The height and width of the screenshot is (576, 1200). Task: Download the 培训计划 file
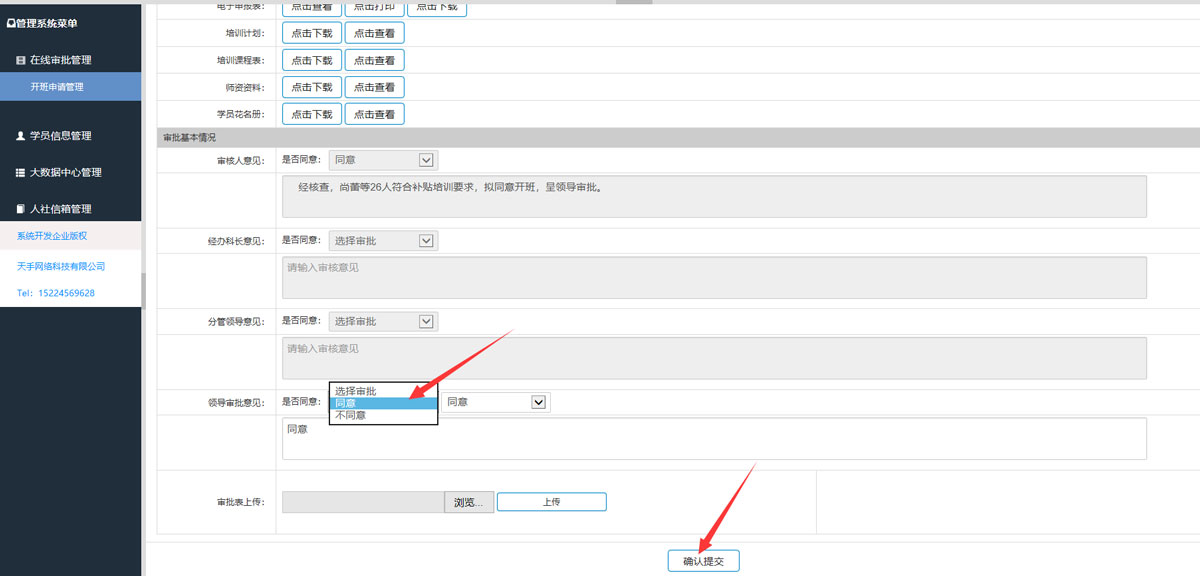(x=312, y=33)
